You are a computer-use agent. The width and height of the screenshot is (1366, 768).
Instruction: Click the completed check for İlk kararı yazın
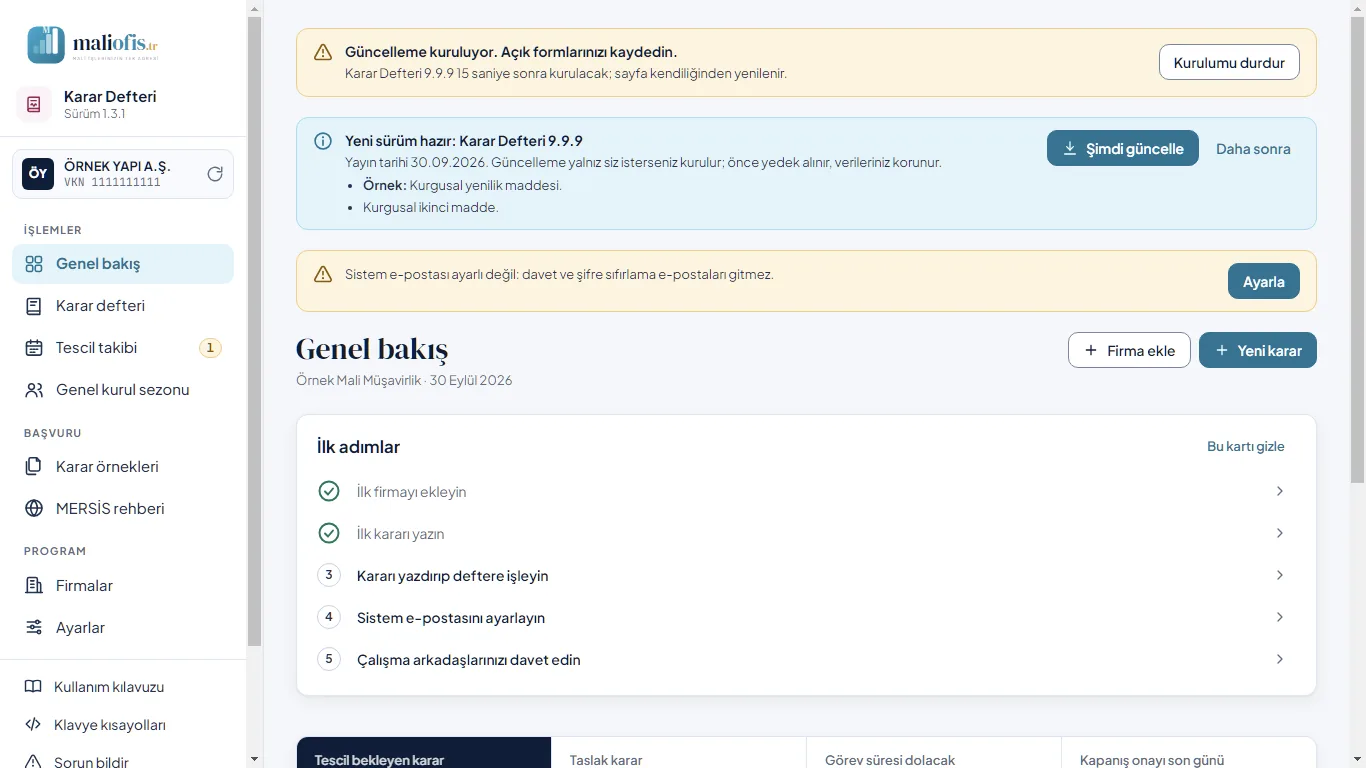tap(329, 533)
